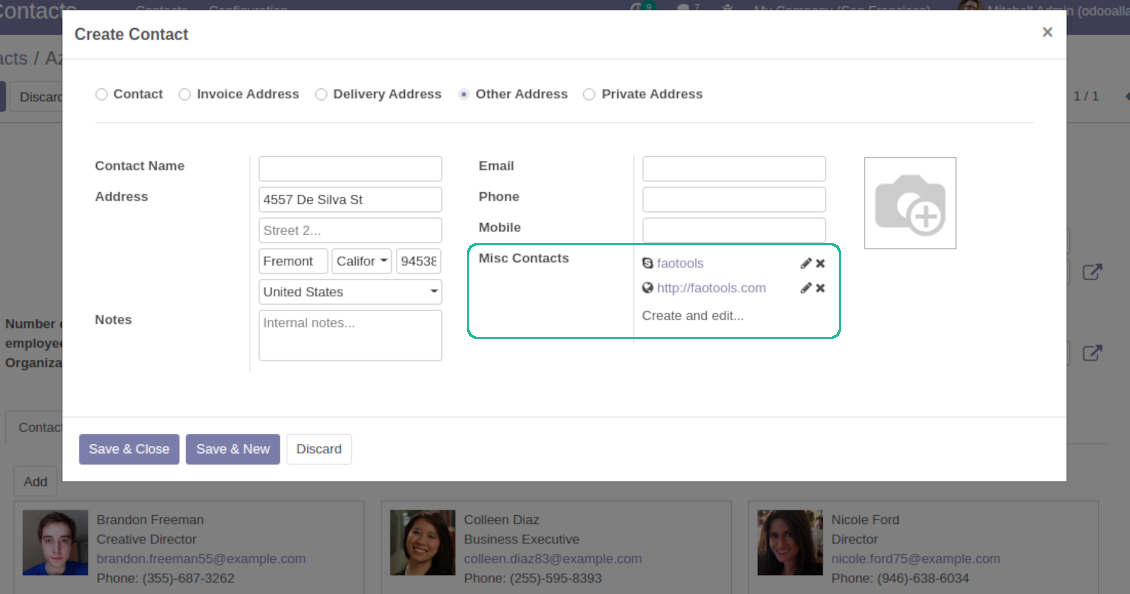This screenshot has width=1130, height=594.
Task: Click into the Contact Name field
Action: pos(350,168)
